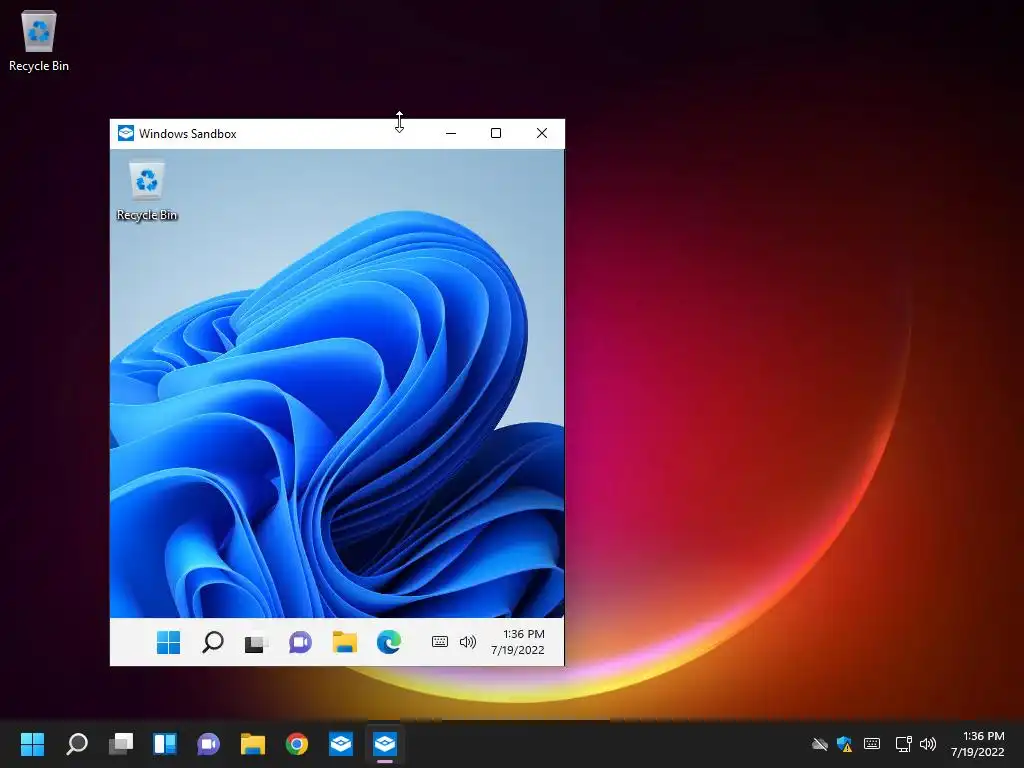Image resolution: width=1024 pixels, height=768 pixels.
Task: Open the Start menu inside the sandbox
Action: [x=168, y=643]
